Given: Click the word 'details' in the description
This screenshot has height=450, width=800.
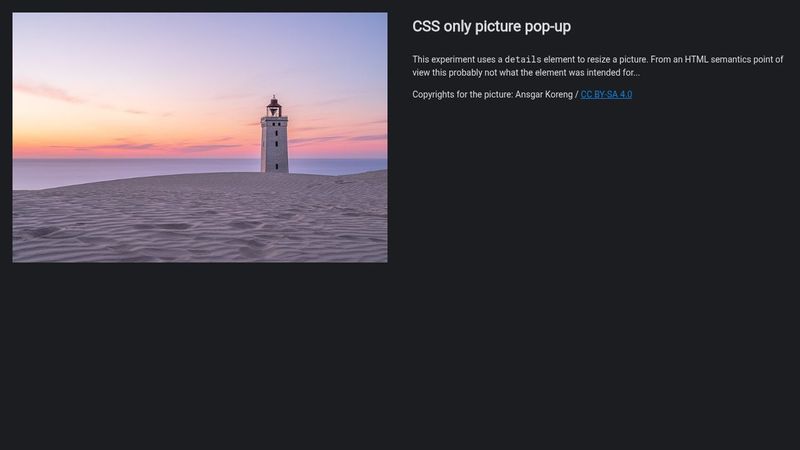Looking at the screenshot, I should coord(522,60).
